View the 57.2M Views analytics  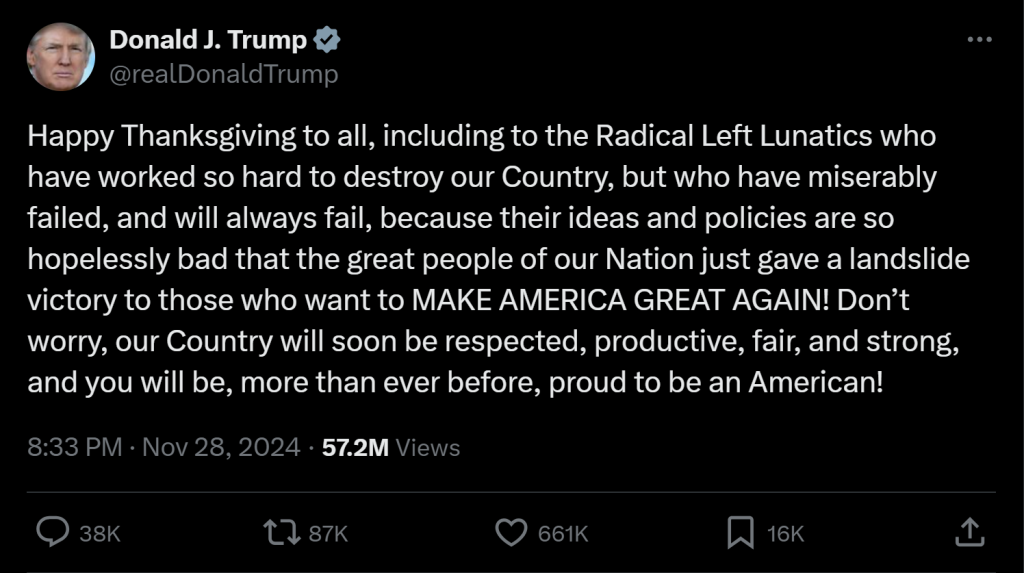click(391, 447)
